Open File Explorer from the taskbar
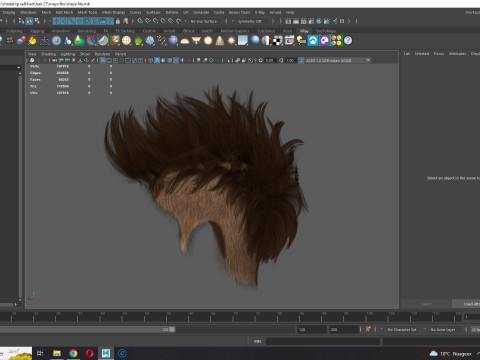Viewport: 480px width, 360px height. [57, 353]
